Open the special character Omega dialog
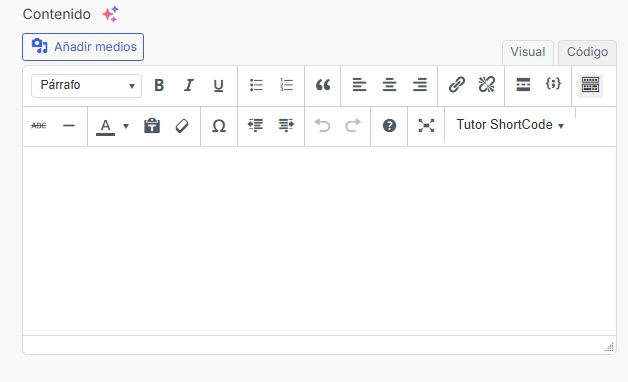Viewport: 628px width, 382px height. tap(219, 126)
